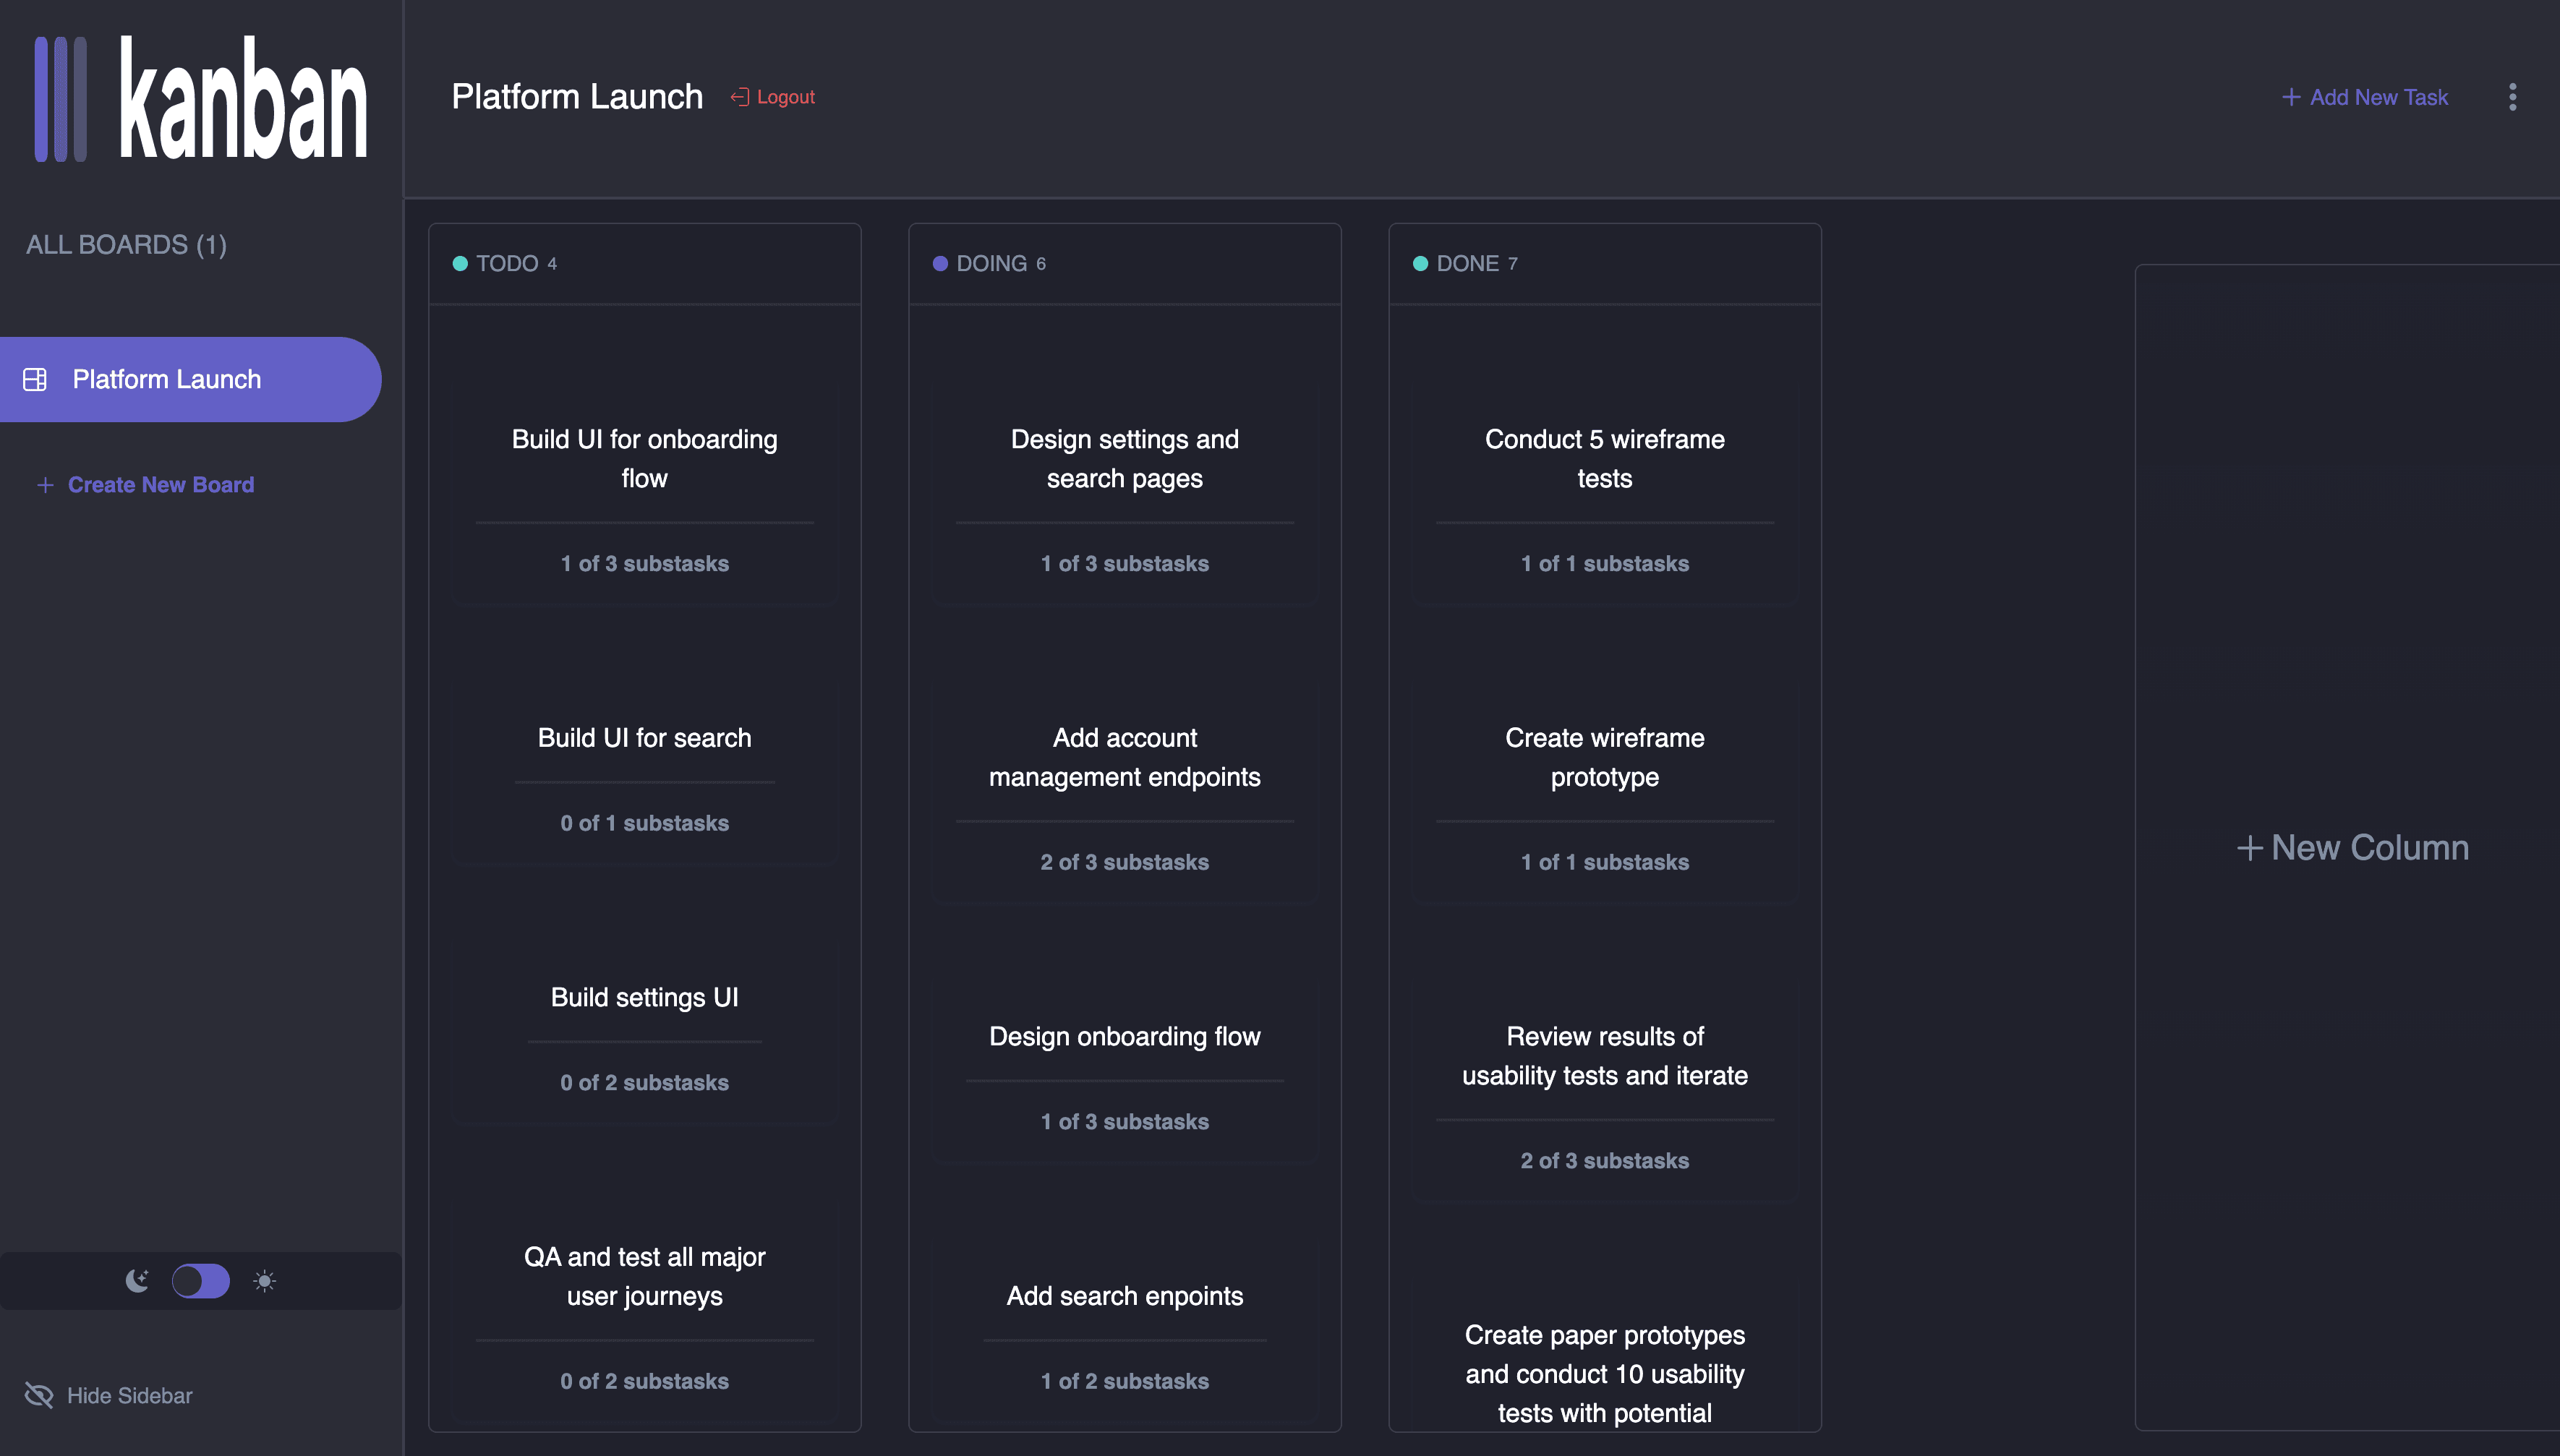Click the eye-slash icon next to Hide Sidebar
The width and height of the screenshot is (2560, 1456).
(x=38, y=1395)
